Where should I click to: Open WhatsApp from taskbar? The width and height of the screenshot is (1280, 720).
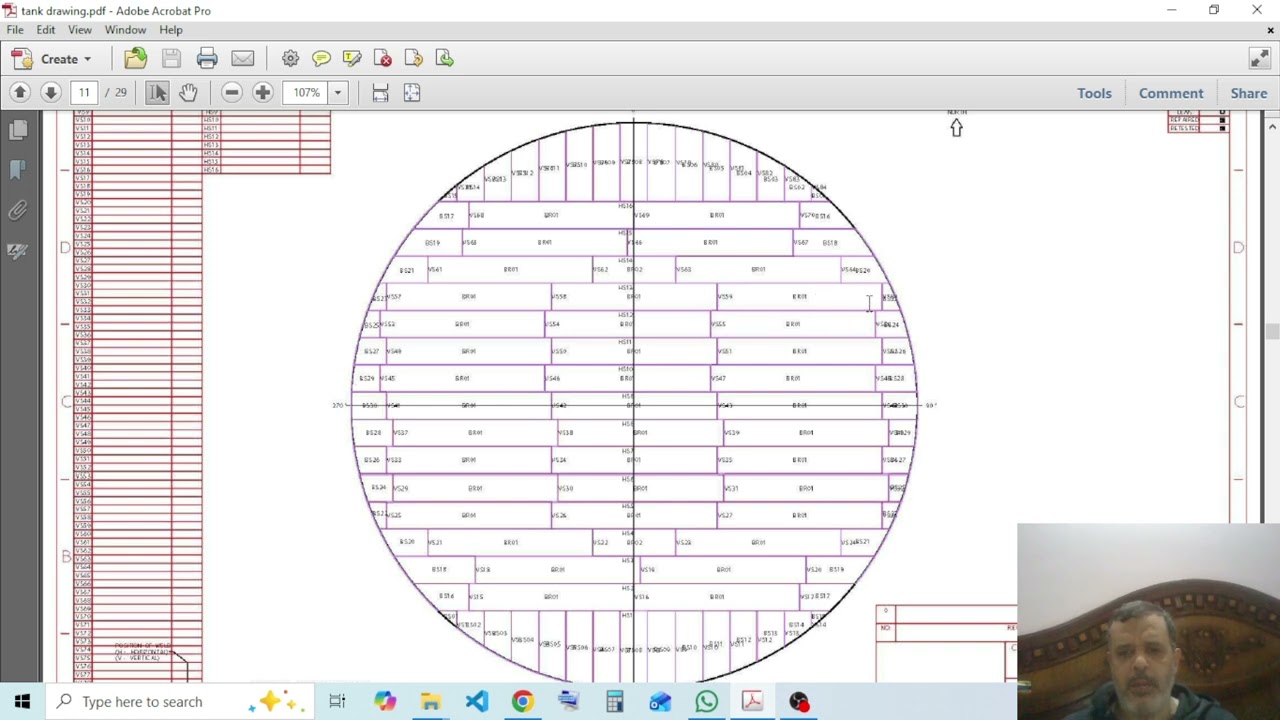[x=707, y=701]
